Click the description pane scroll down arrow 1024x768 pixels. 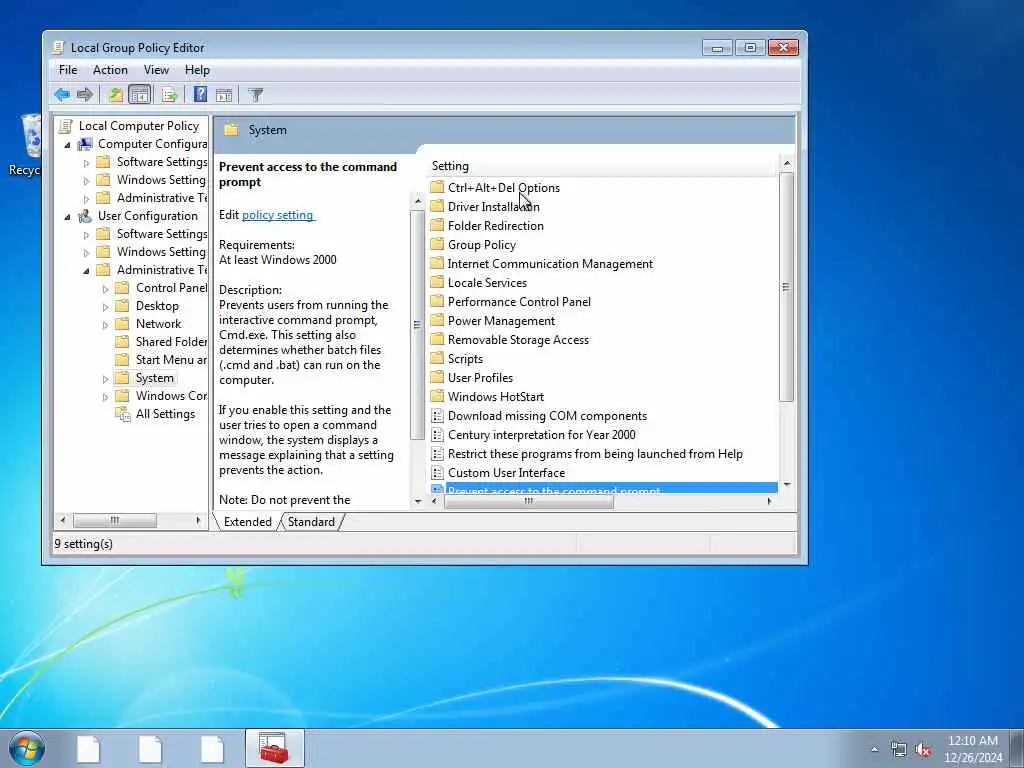point(418,502)
